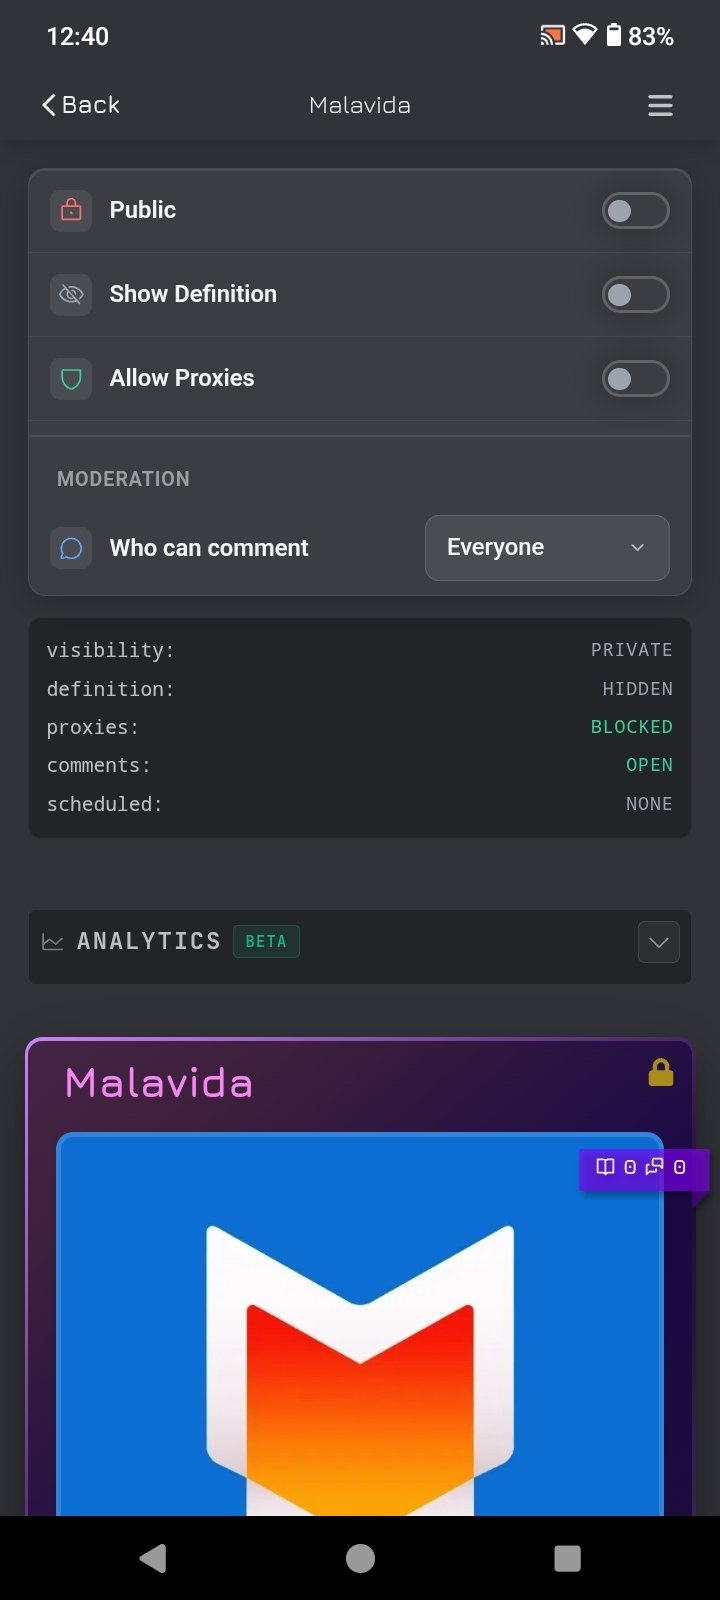
Task: Open the Who can comment dropdown
Action: [547, 548]
